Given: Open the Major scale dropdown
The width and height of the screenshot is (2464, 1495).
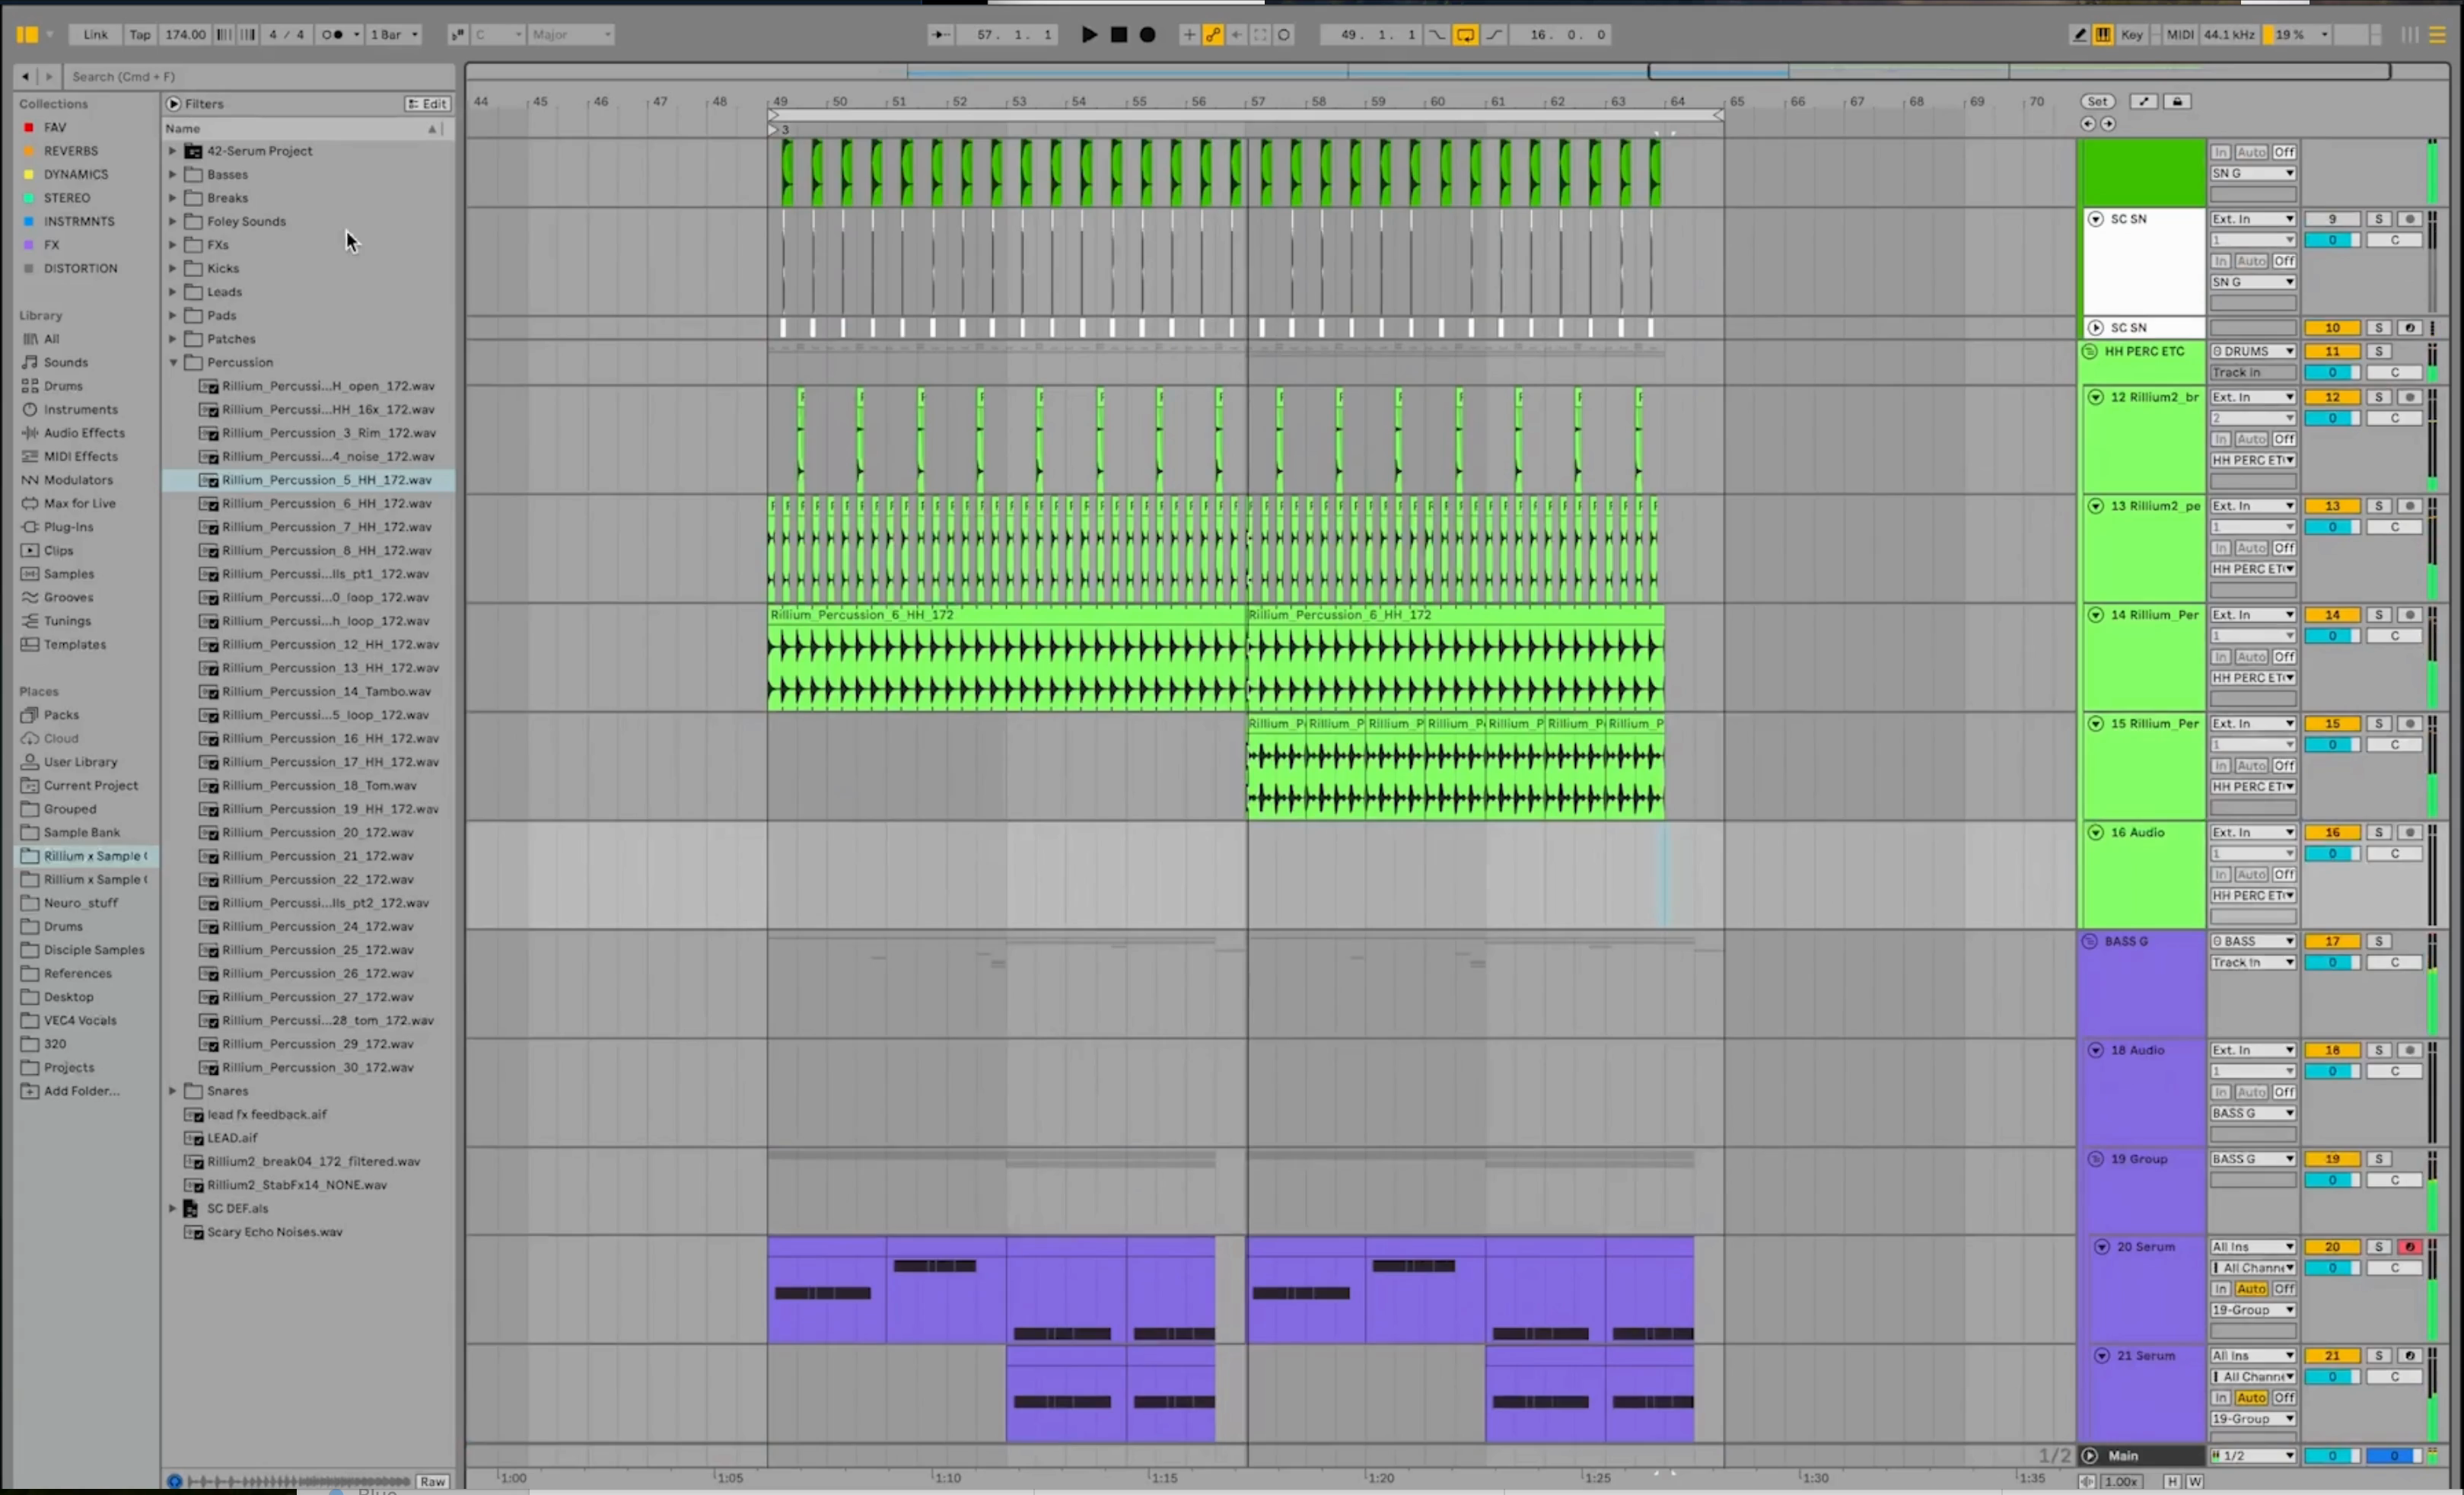Looking at the screenshot, I should tap(571, 34).
